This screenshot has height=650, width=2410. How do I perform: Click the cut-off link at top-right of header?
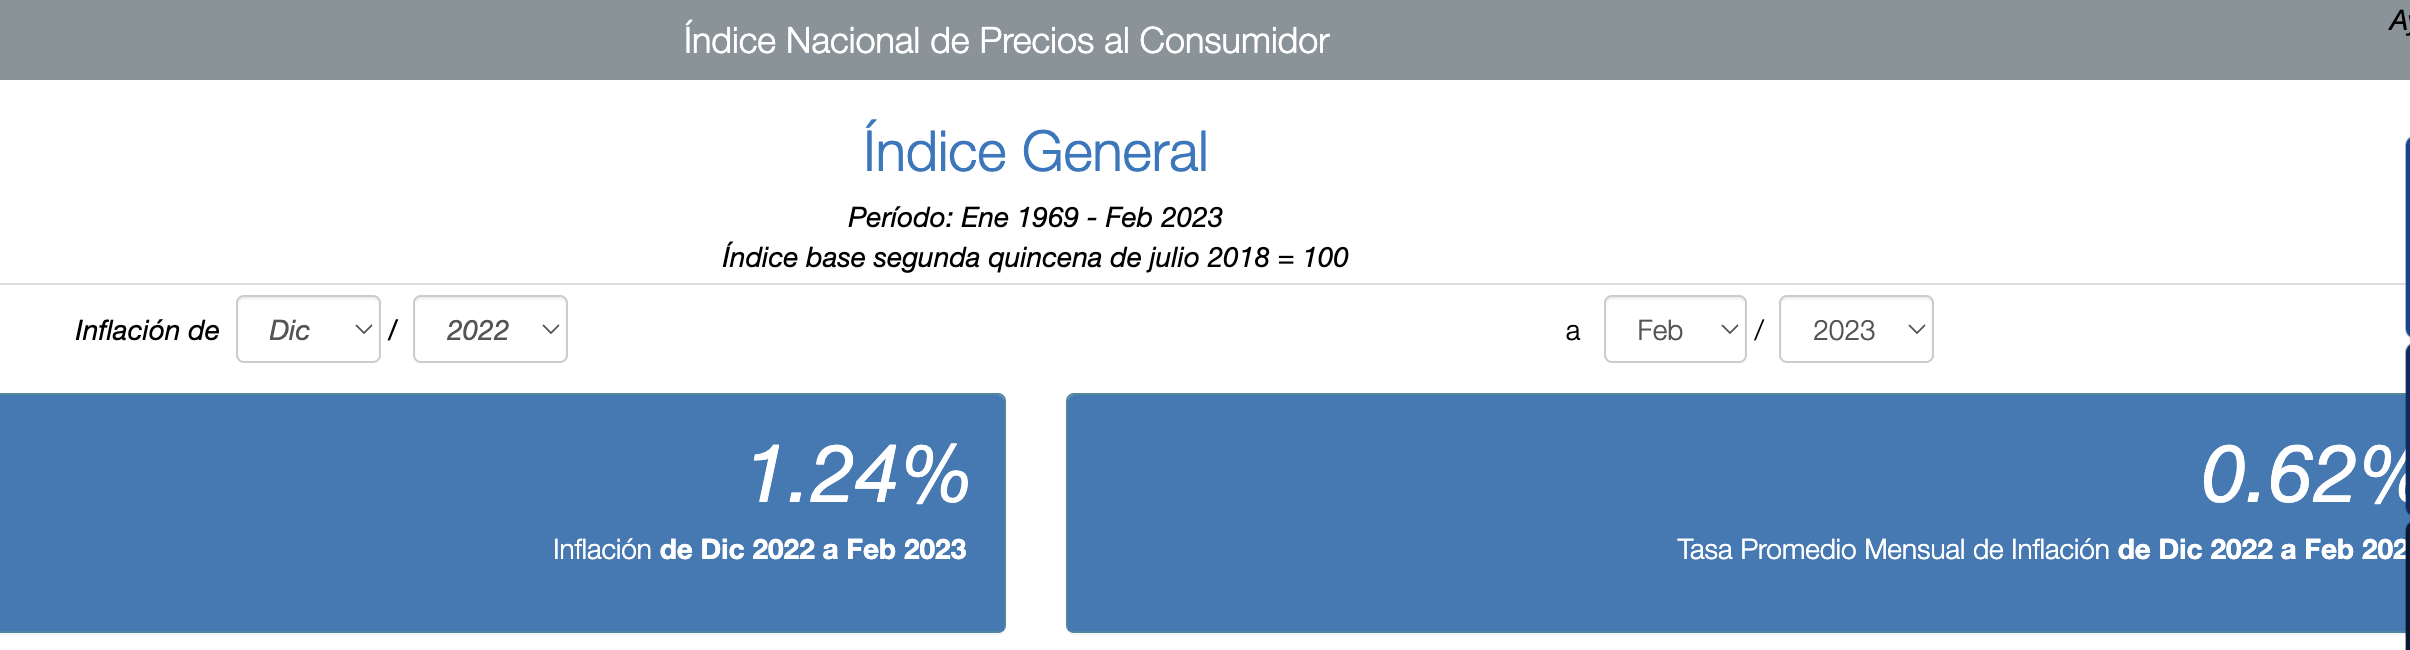2399,20
